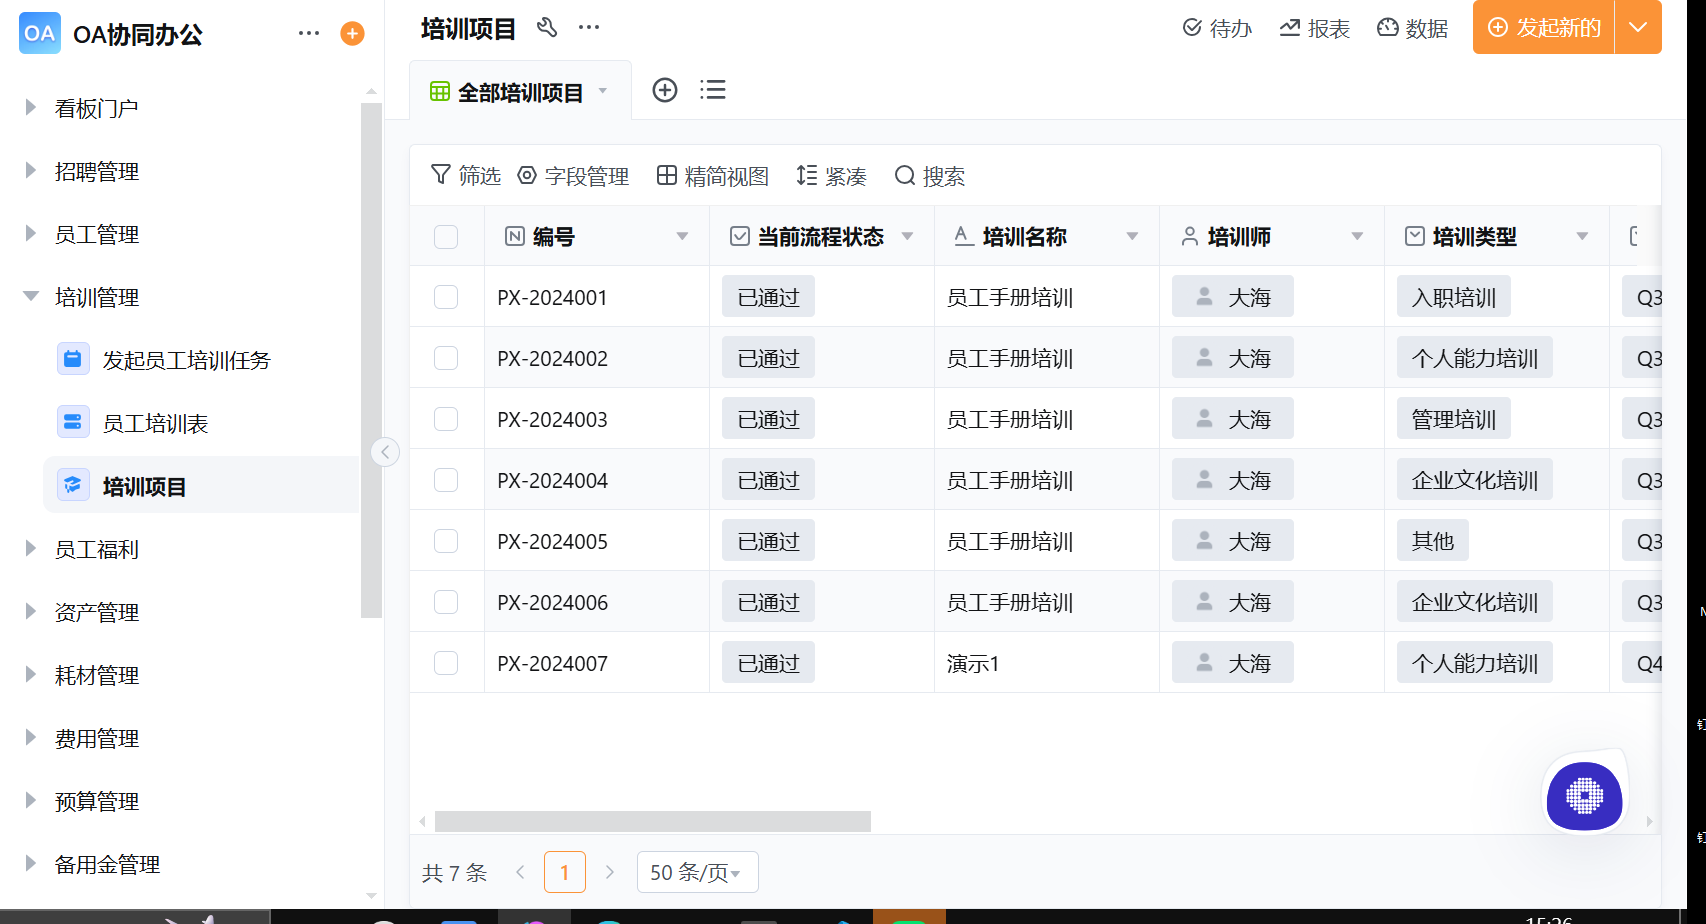
Task: Open the 搜索 search tool
Action: tap(929, 176)
